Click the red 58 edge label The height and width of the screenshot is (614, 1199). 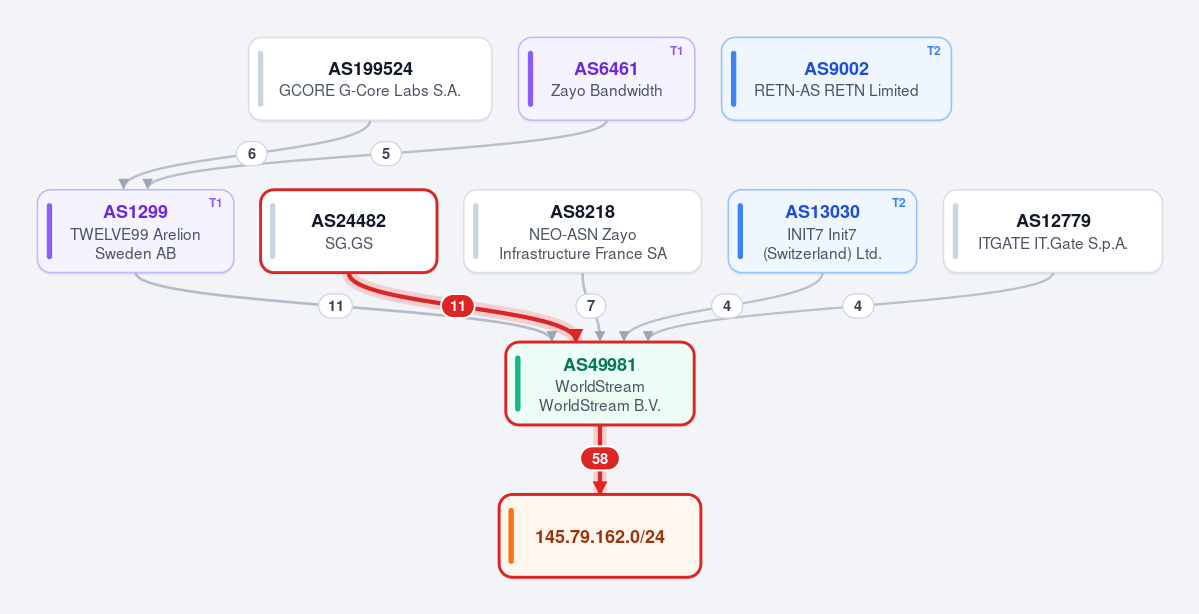click(x=600, y=459)
